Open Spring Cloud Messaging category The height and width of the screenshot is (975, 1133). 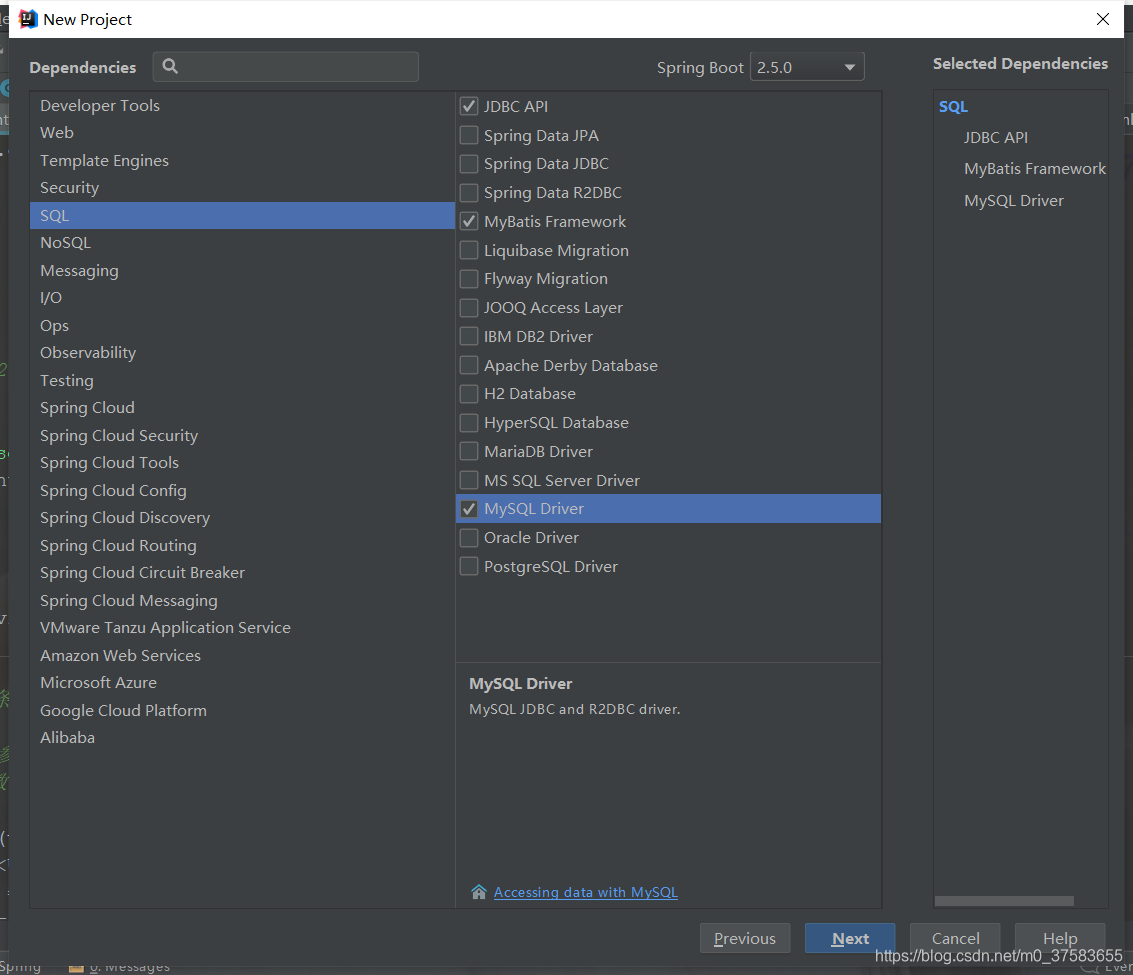click(242, 600)
